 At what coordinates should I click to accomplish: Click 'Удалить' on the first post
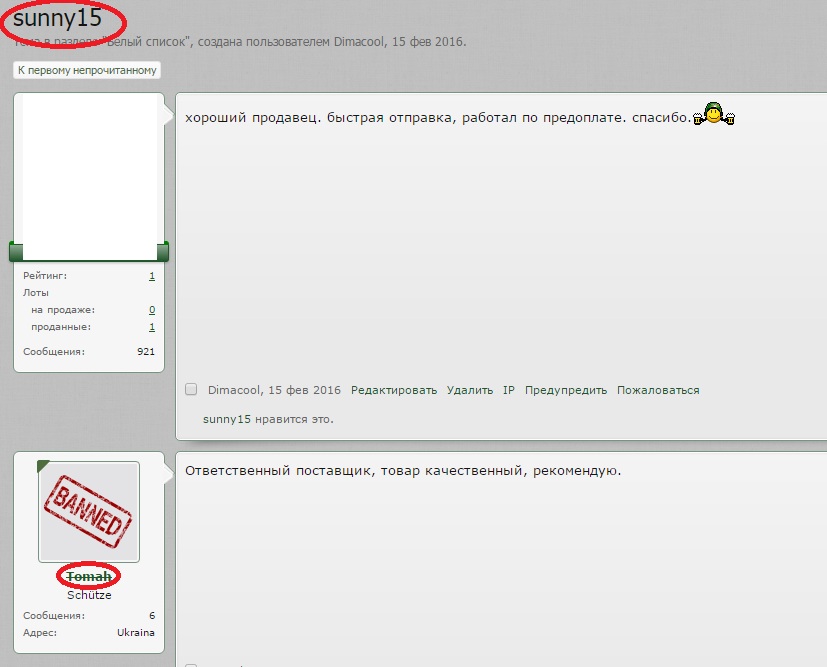(x=470, y=390)
